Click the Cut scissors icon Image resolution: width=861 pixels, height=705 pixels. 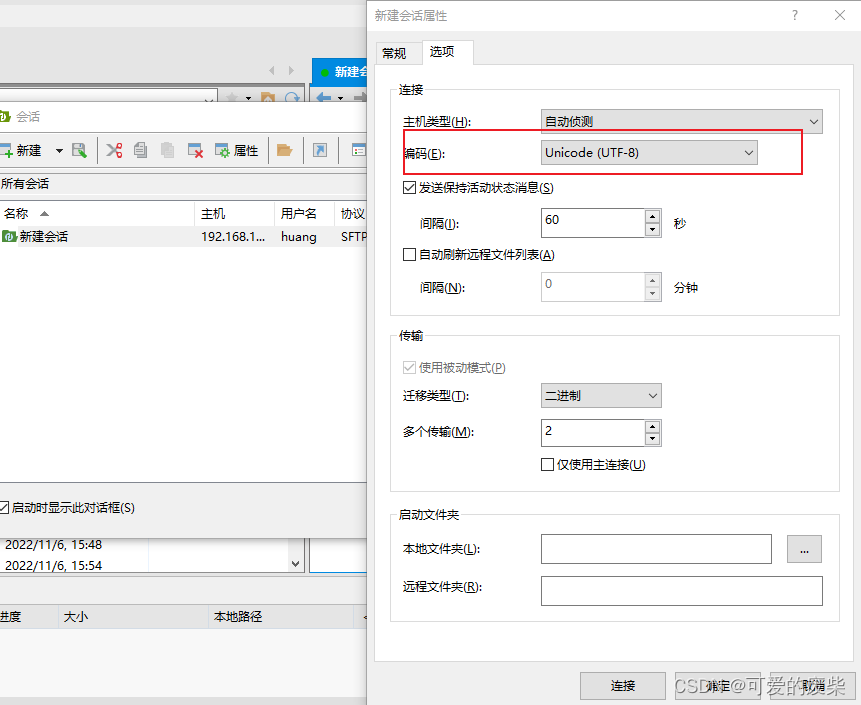pyautogui.click(x=114, y=150)
